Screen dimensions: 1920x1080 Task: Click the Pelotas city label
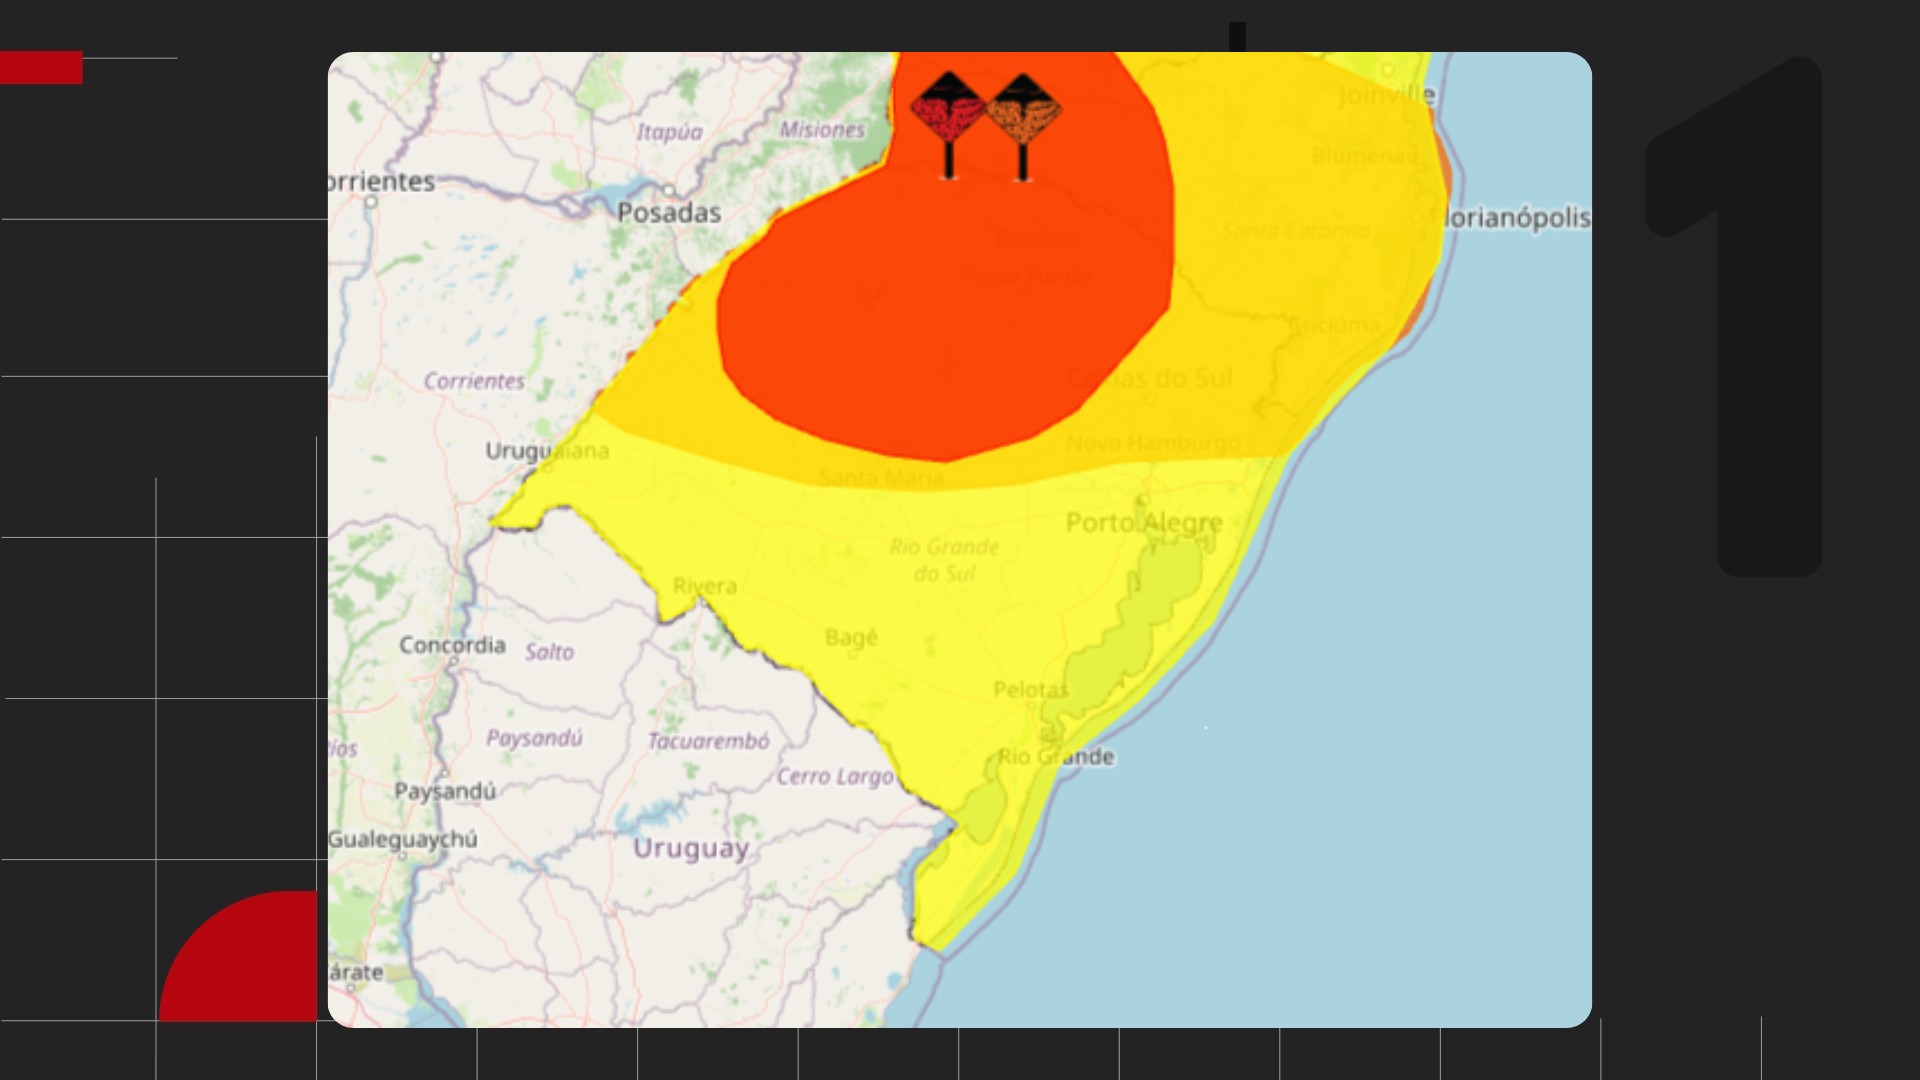(x=1031, y=690)
